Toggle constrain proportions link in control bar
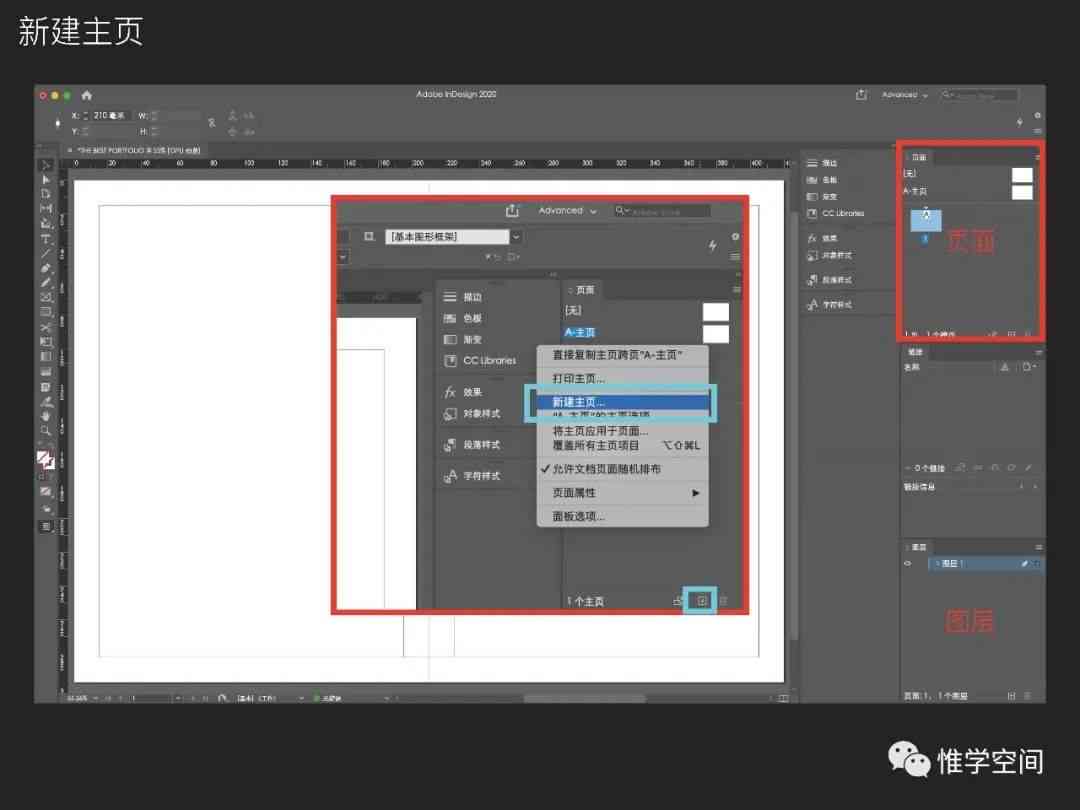 [x=212, y=123]
